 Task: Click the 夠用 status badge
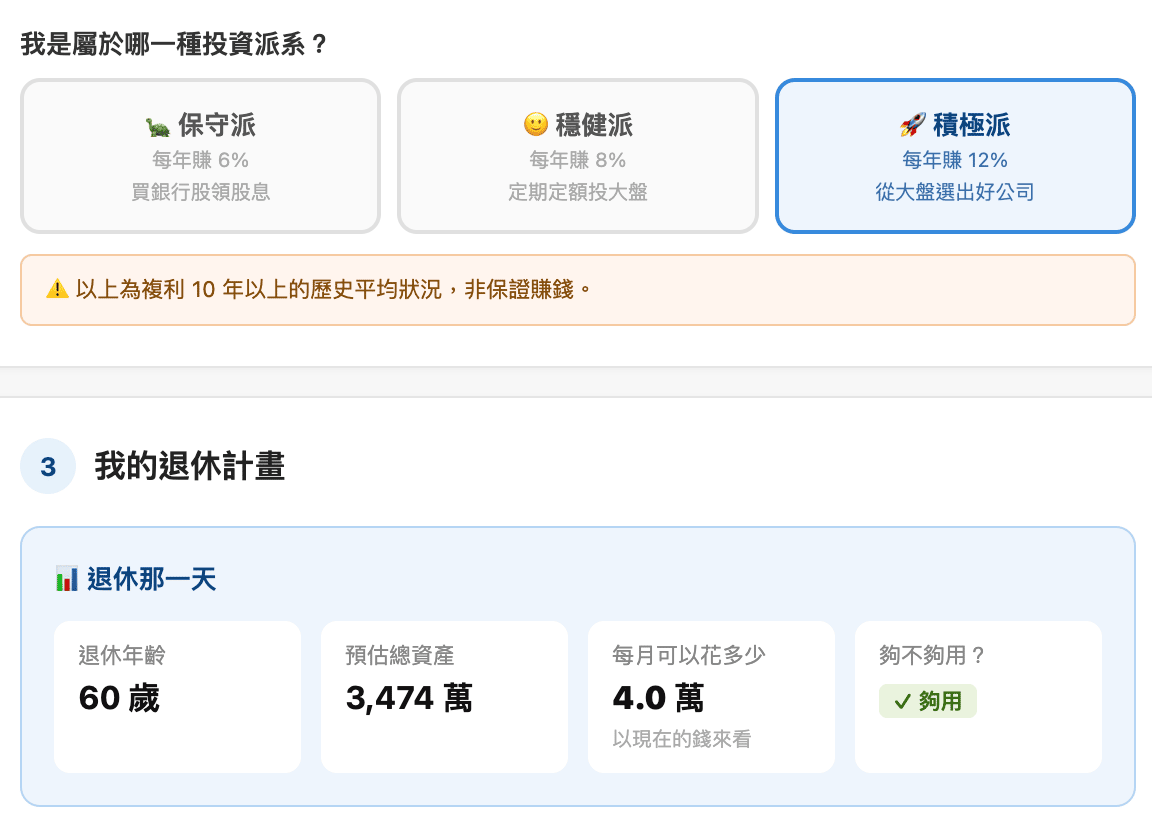point(927,701)
